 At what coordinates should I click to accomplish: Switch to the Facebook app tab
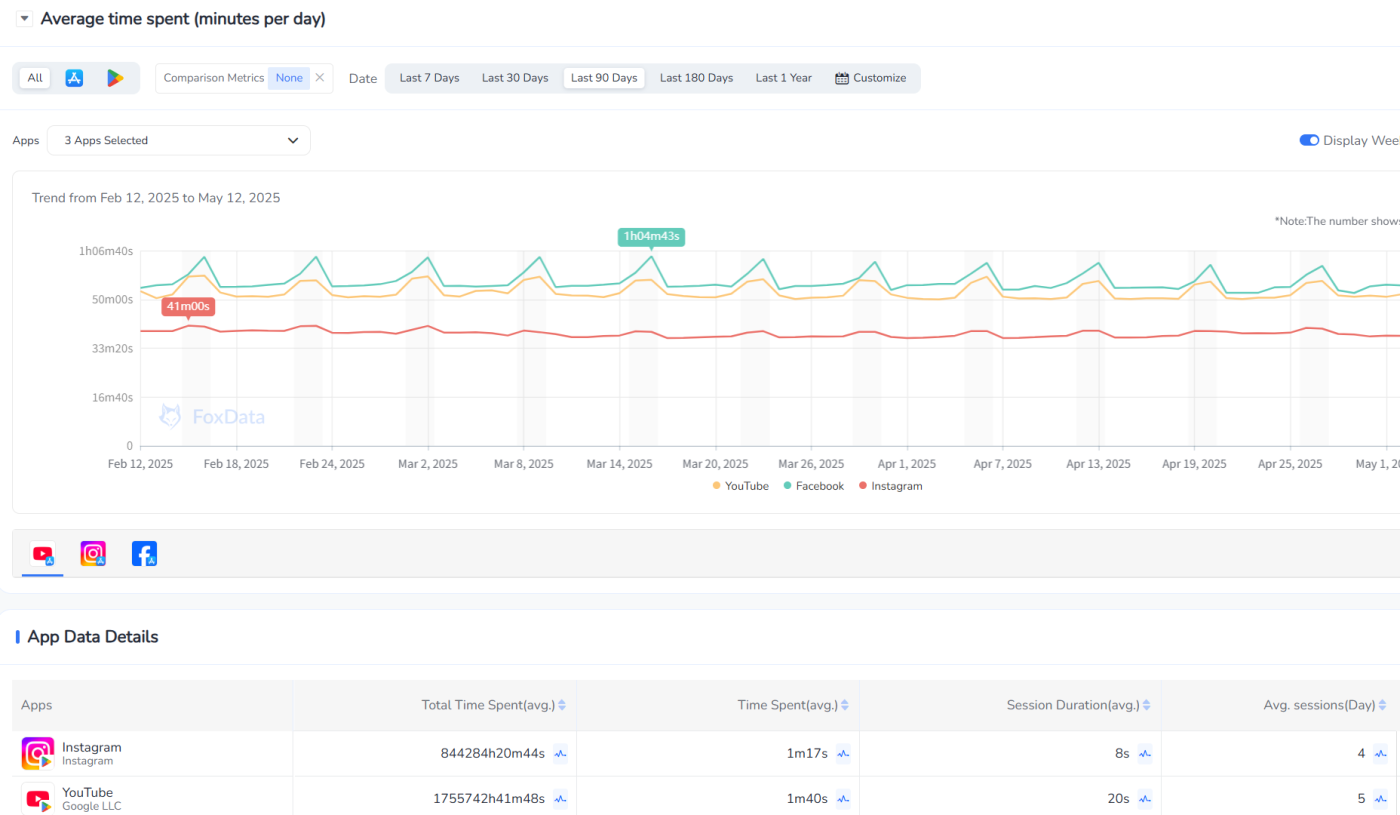point(144,554)
